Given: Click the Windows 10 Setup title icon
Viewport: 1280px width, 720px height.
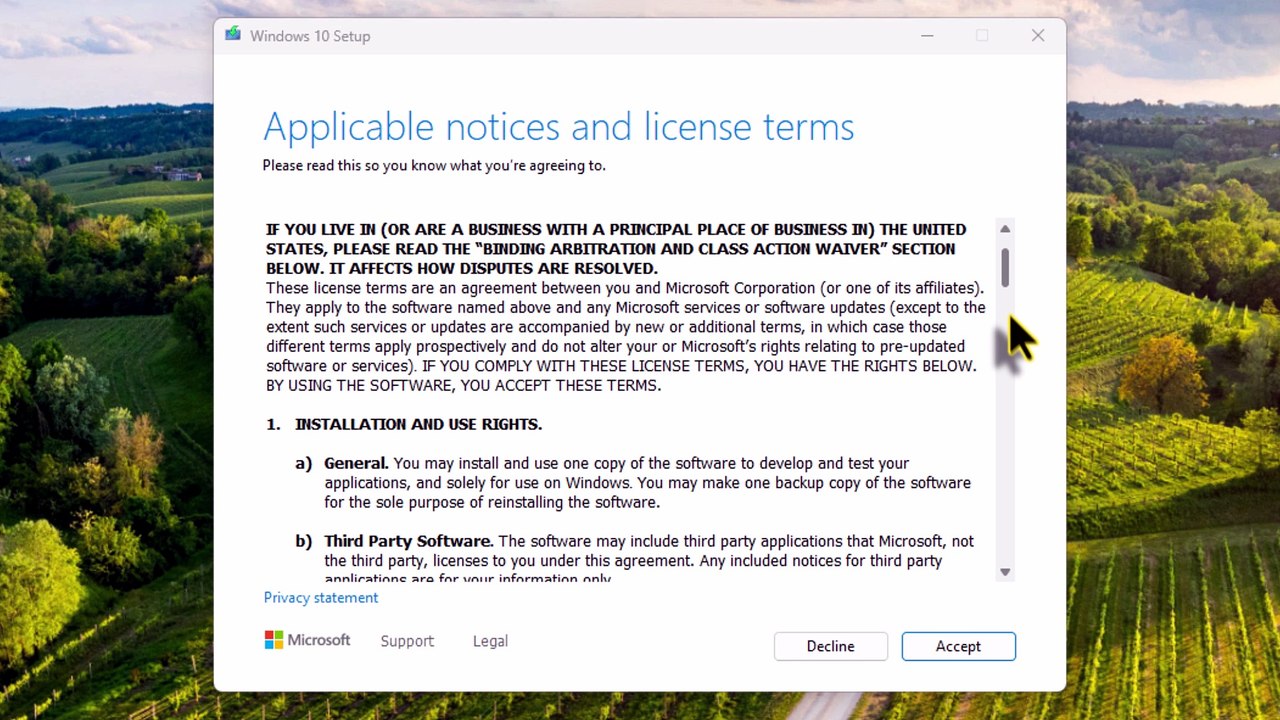Looking at the screenshot, I should (x=233, y=35).
